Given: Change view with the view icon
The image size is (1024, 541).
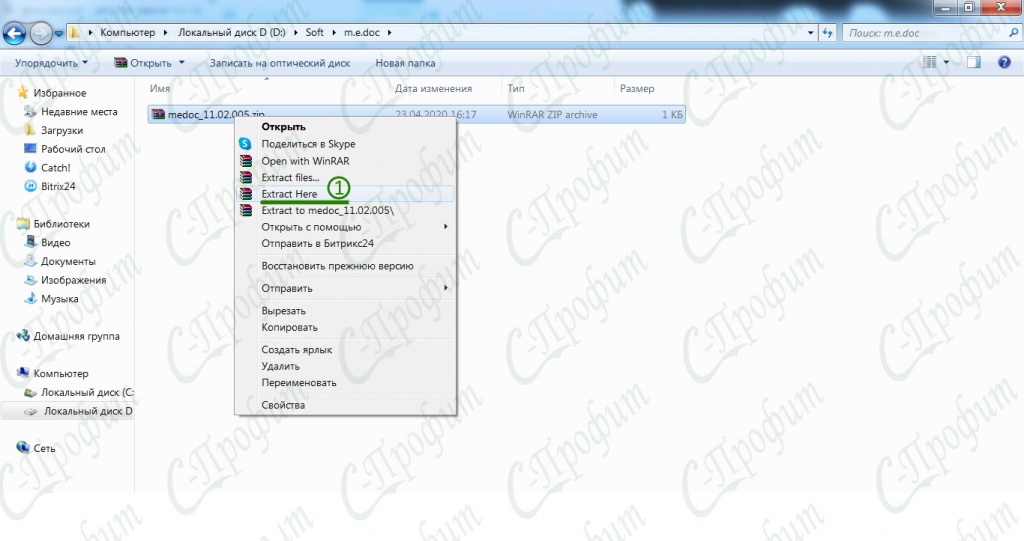Looking at the screenshot, I should 929,62.
